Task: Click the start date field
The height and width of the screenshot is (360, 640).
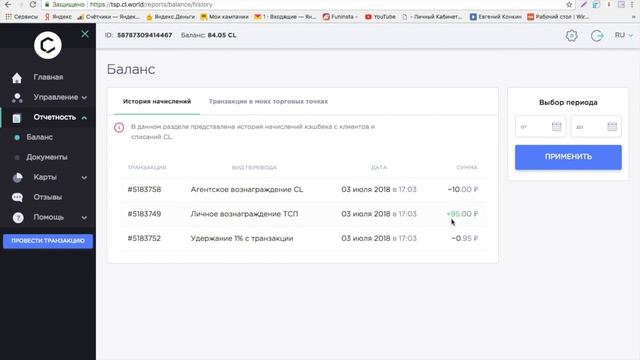Action: click(540, 127)
